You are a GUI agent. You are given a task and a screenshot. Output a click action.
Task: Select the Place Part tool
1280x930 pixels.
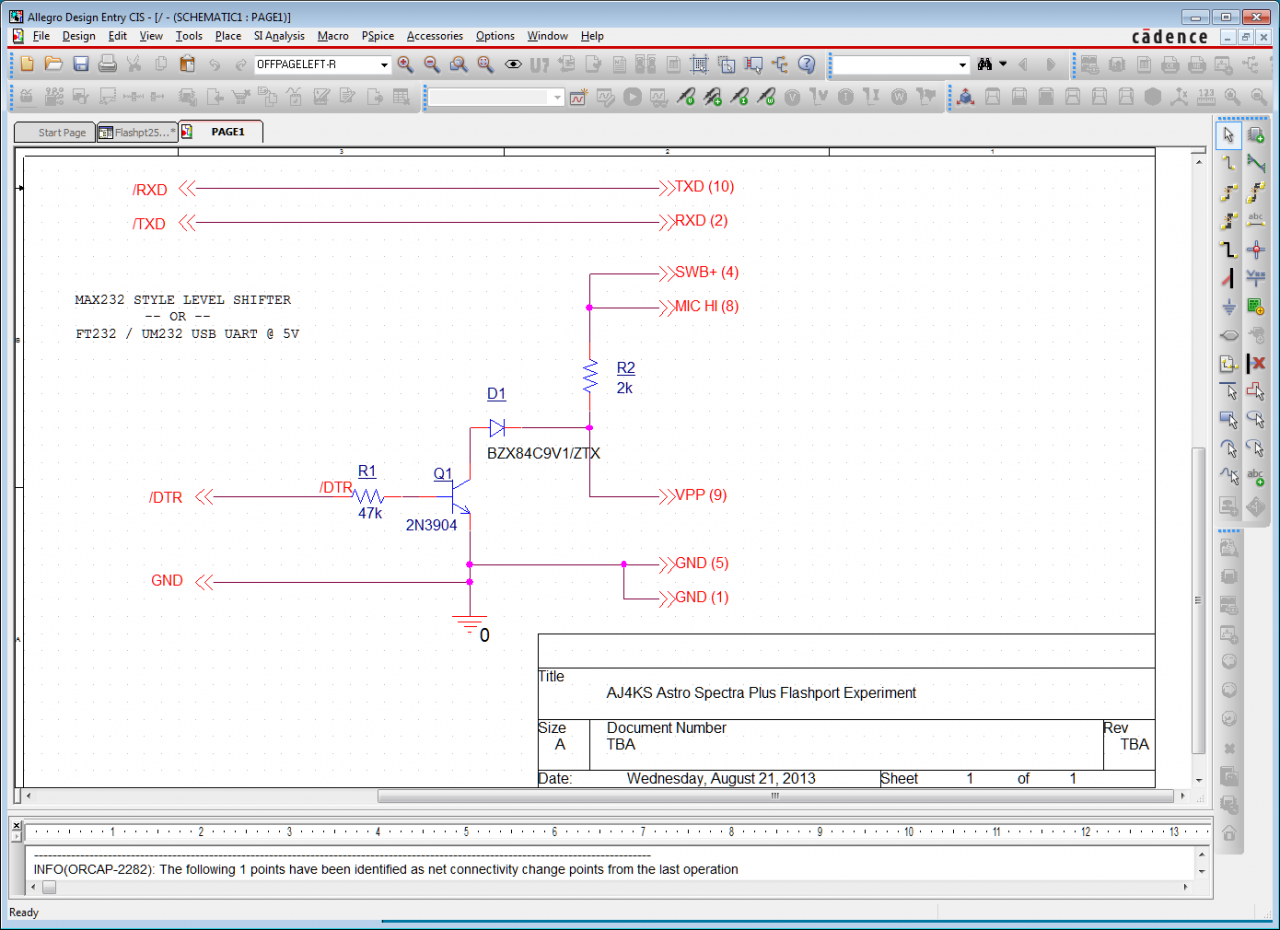(x=1256, y=135)
